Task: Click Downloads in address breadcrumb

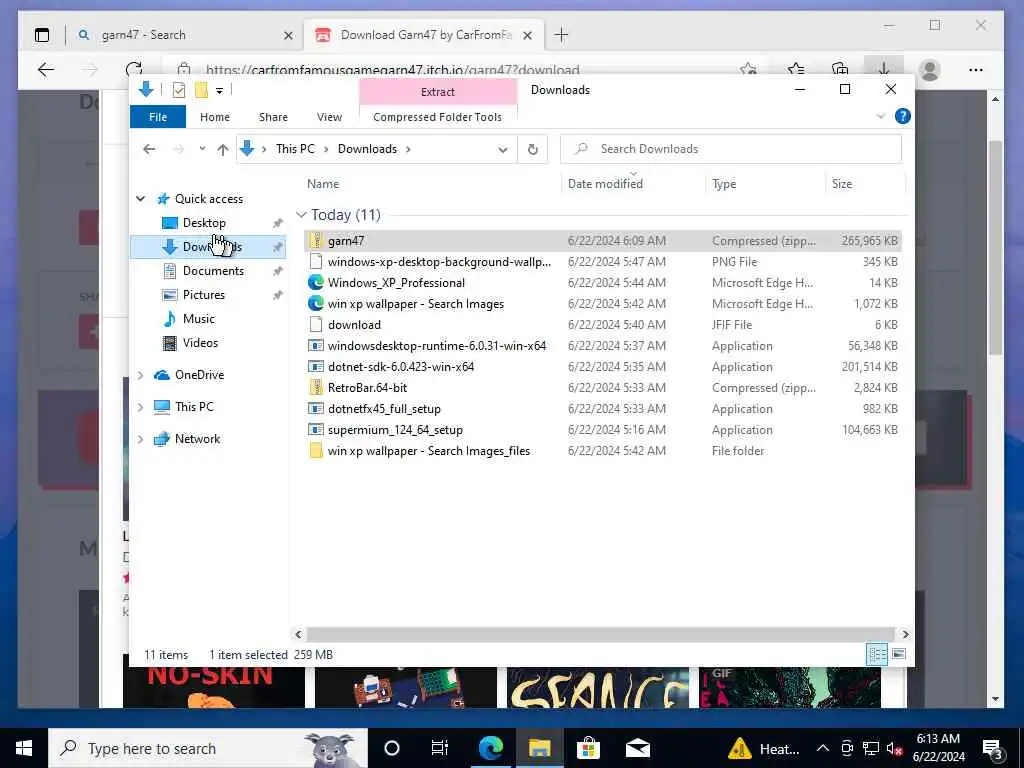Action: (367, 149)
